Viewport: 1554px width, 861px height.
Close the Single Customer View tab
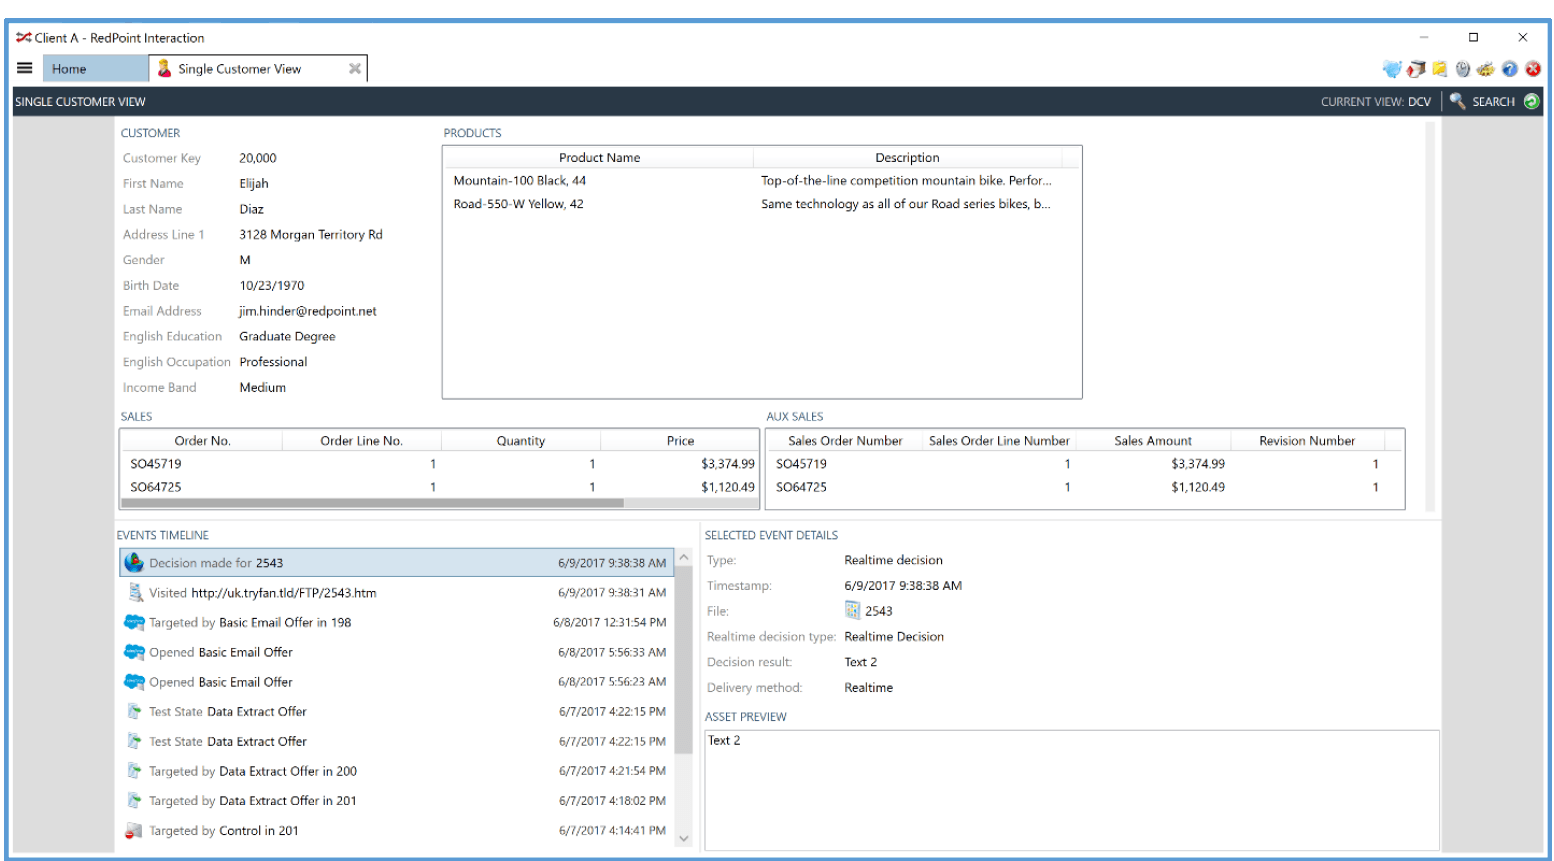coord(354,69)
